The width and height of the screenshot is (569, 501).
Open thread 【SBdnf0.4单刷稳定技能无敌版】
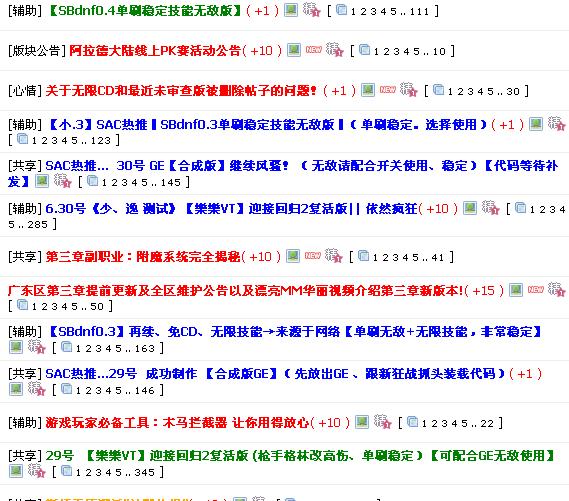pyautogui.click(x=145, y=11)
